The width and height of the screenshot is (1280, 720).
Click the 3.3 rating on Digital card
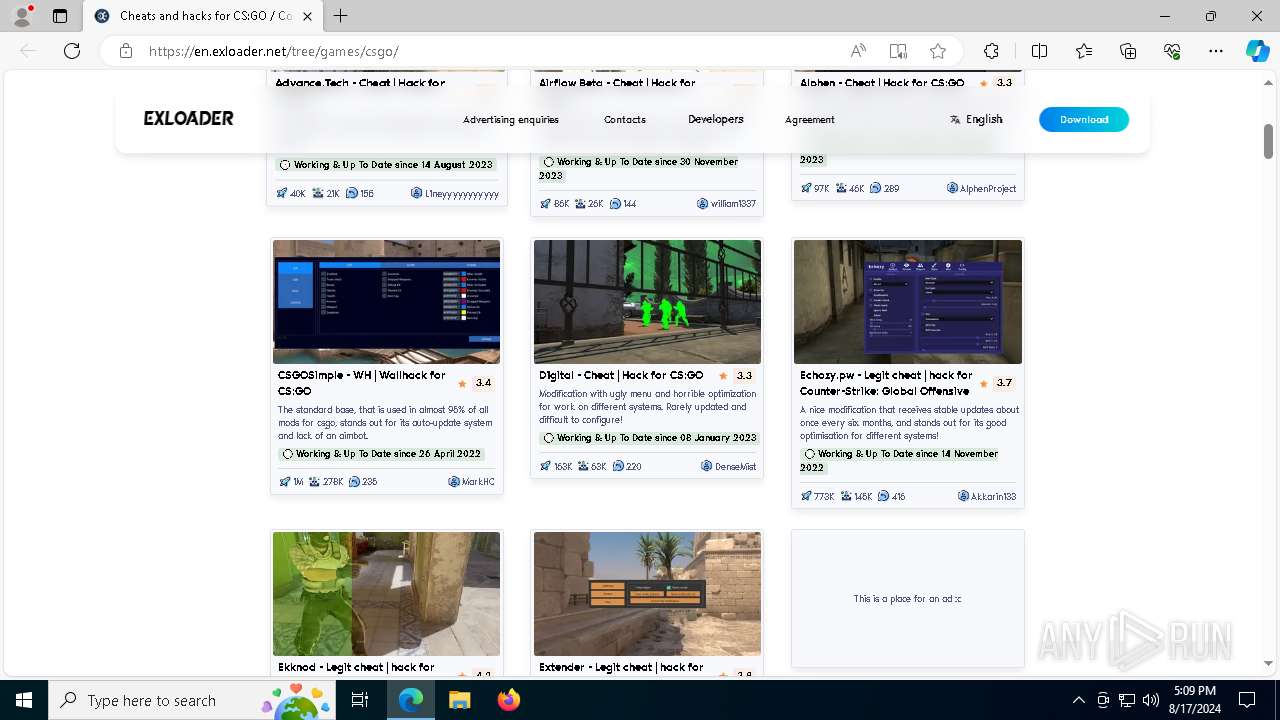737,376
